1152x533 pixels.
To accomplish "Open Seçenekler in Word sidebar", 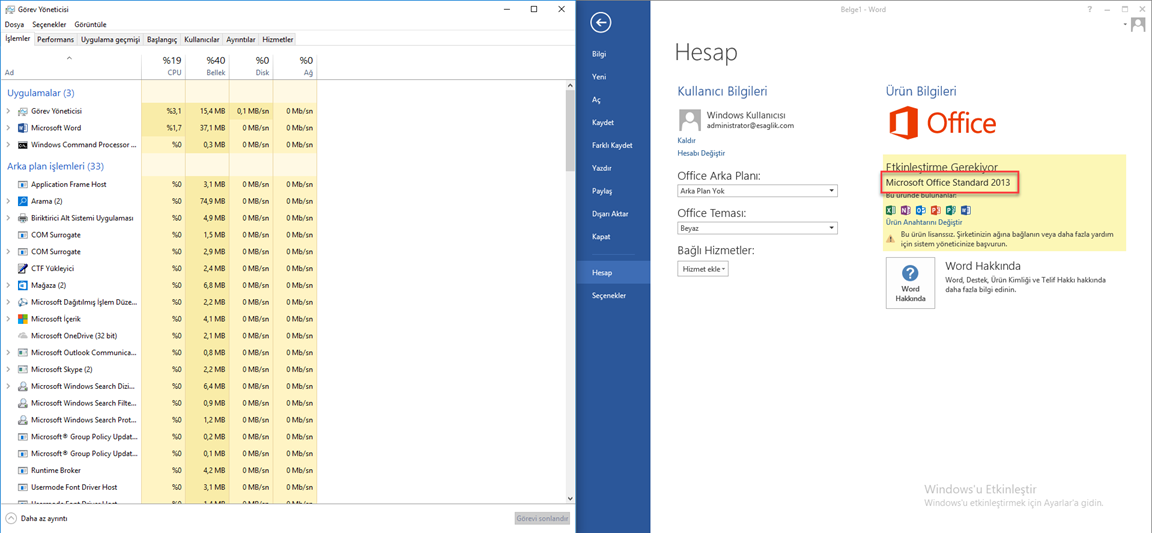I will [x=613, y=296].
